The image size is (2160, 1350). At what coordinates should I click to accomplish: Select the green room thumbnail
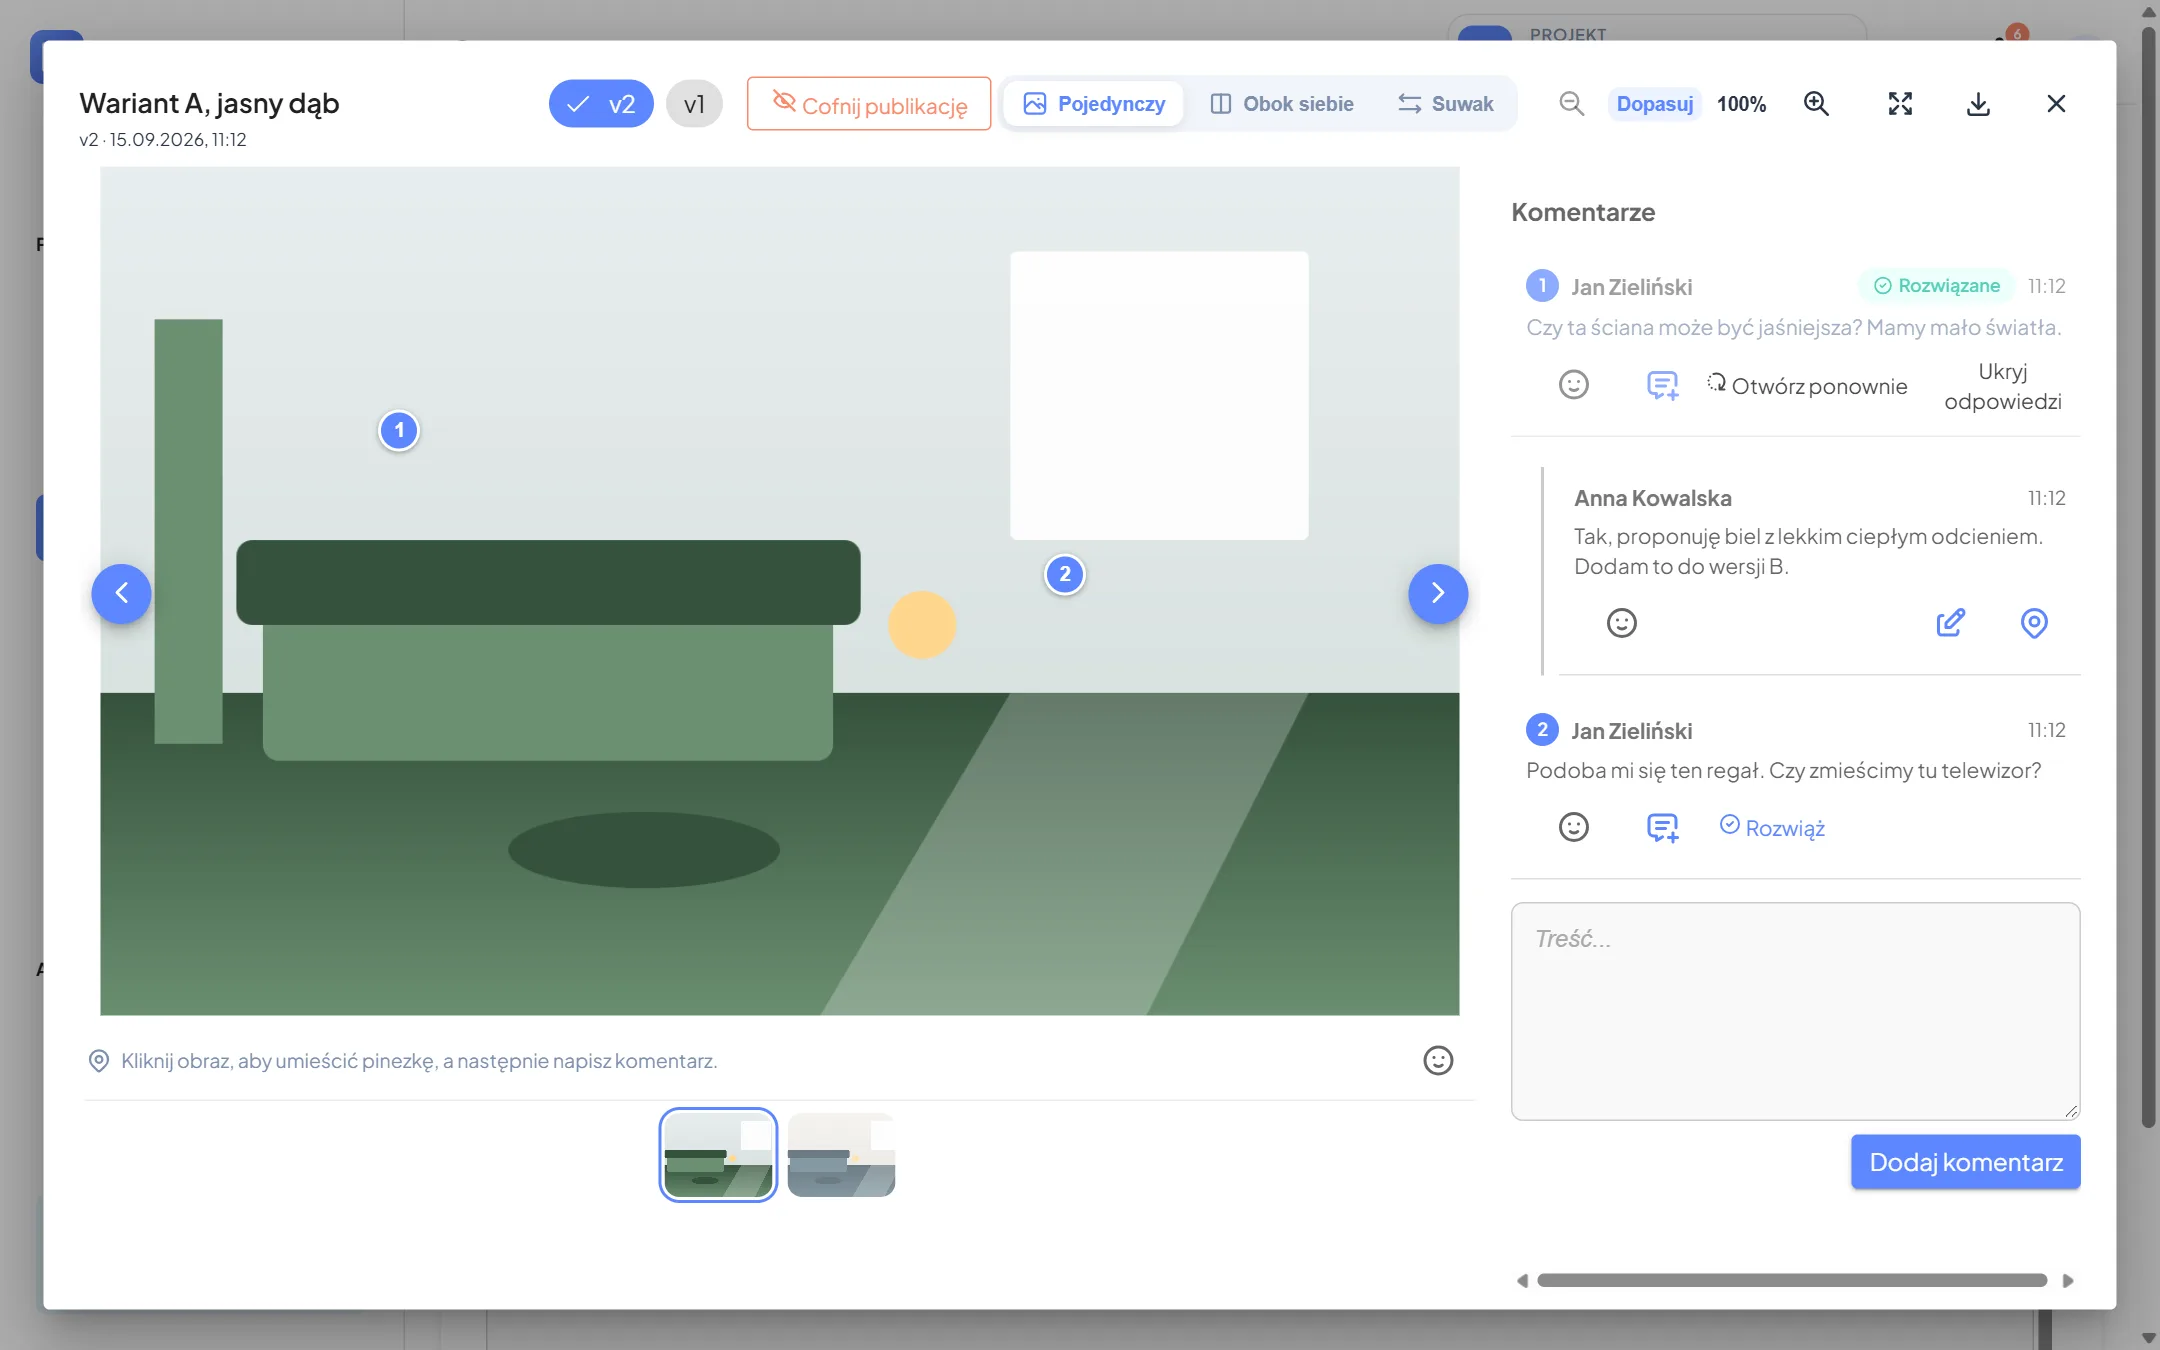tap(718, 1155)
